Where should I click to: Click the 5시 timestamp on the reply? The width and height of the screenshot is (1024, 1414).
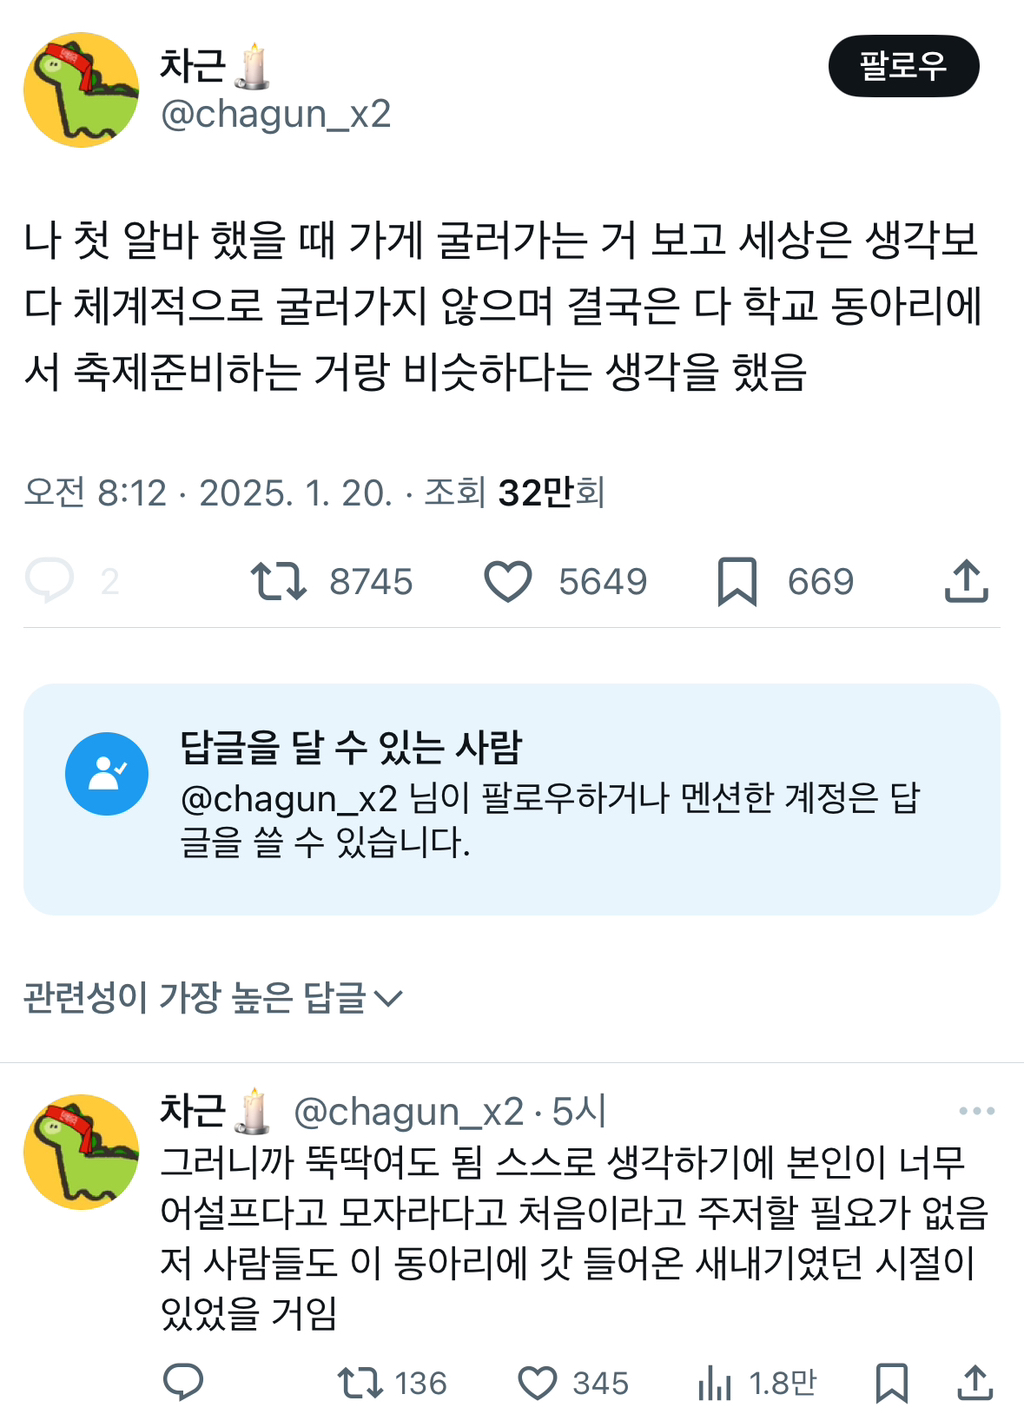(579, 1111)
